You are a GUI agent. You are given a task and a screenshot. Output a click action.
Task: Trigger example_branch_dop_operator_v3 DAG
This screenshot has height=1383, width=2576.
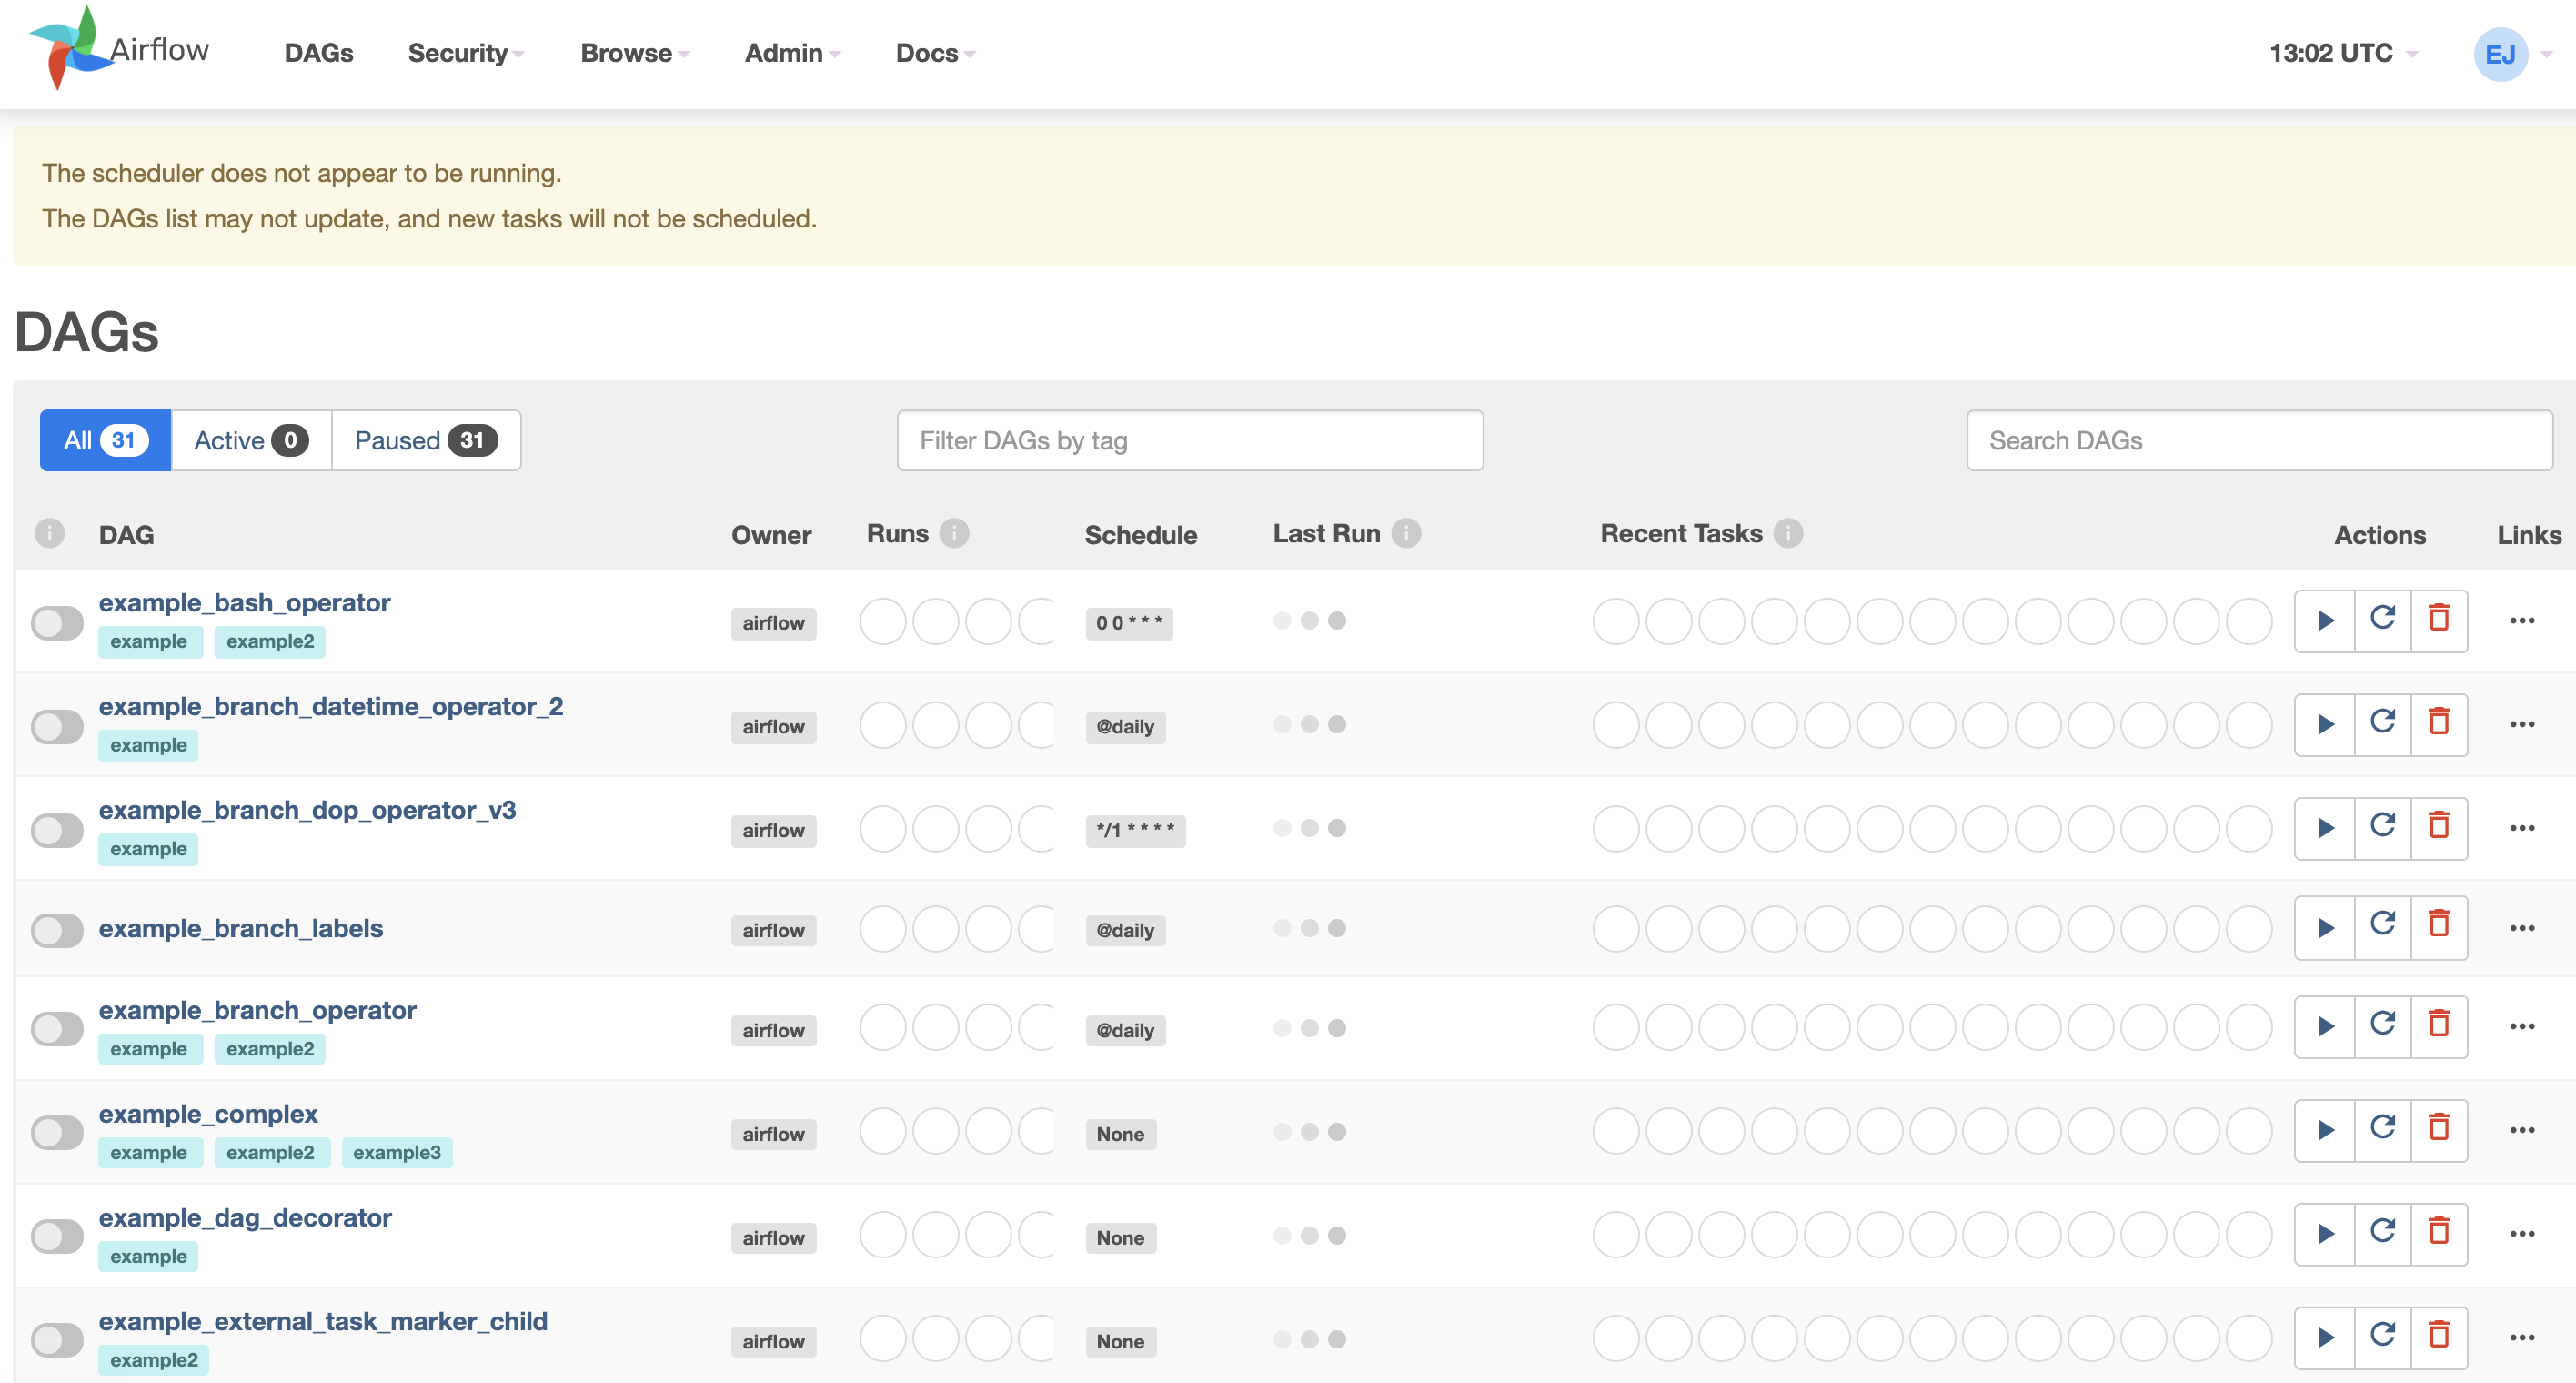2325,829
